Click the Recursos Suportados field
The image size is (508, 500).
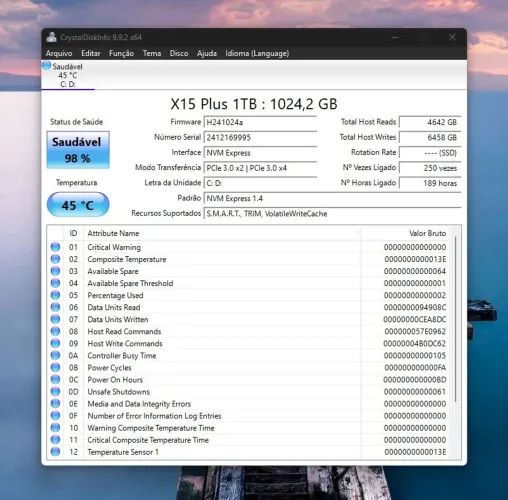coord(332,214)
